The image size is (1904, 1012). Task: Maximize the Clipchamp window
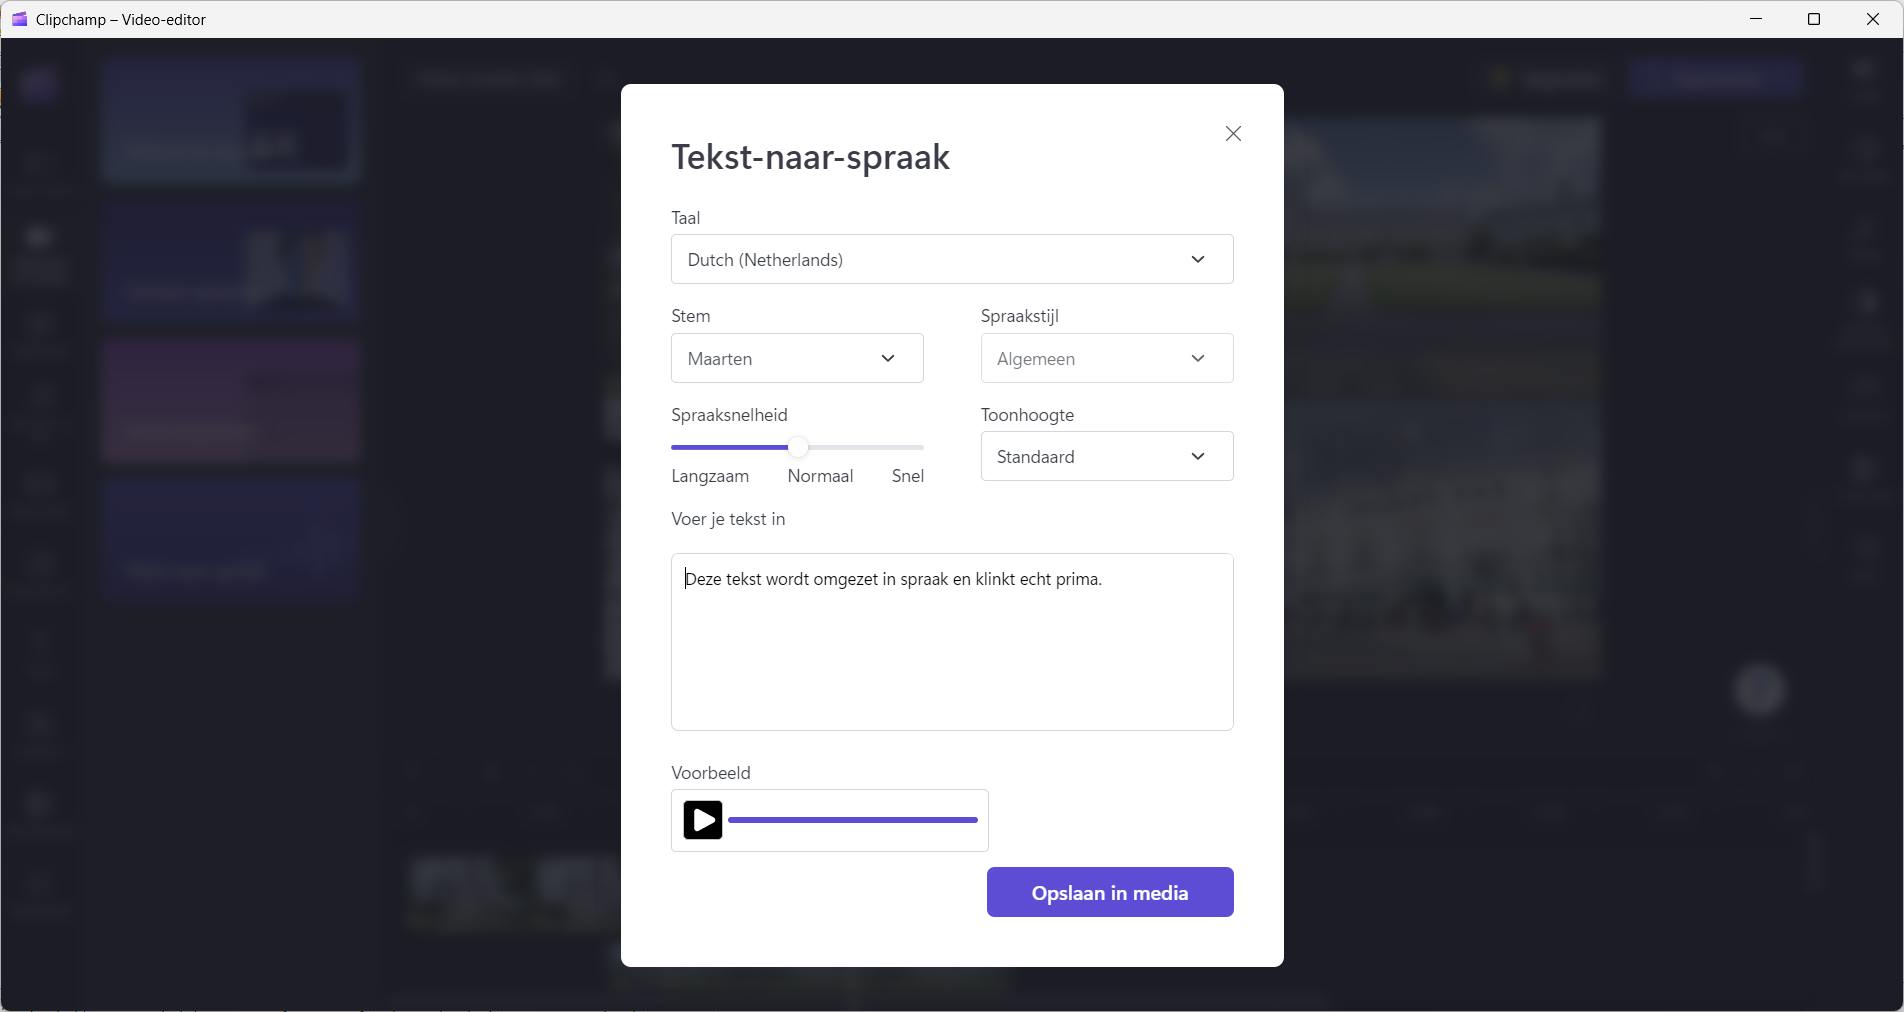(1814, 19)
